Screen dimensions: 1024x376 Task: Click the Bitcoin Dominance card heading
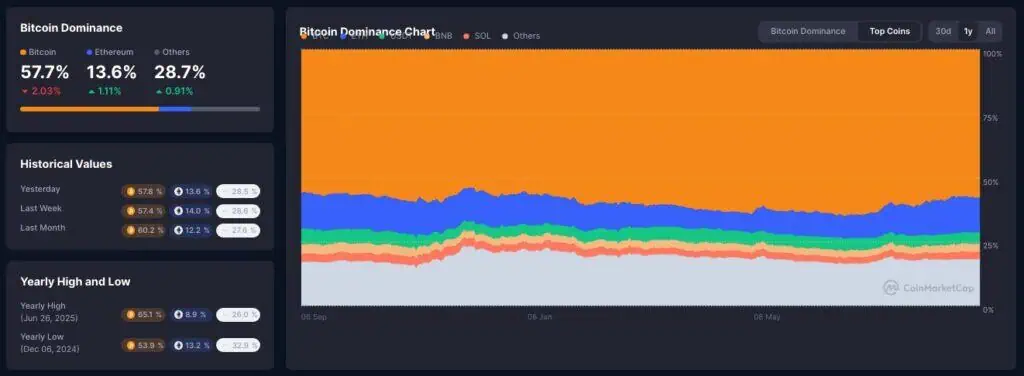71,28
